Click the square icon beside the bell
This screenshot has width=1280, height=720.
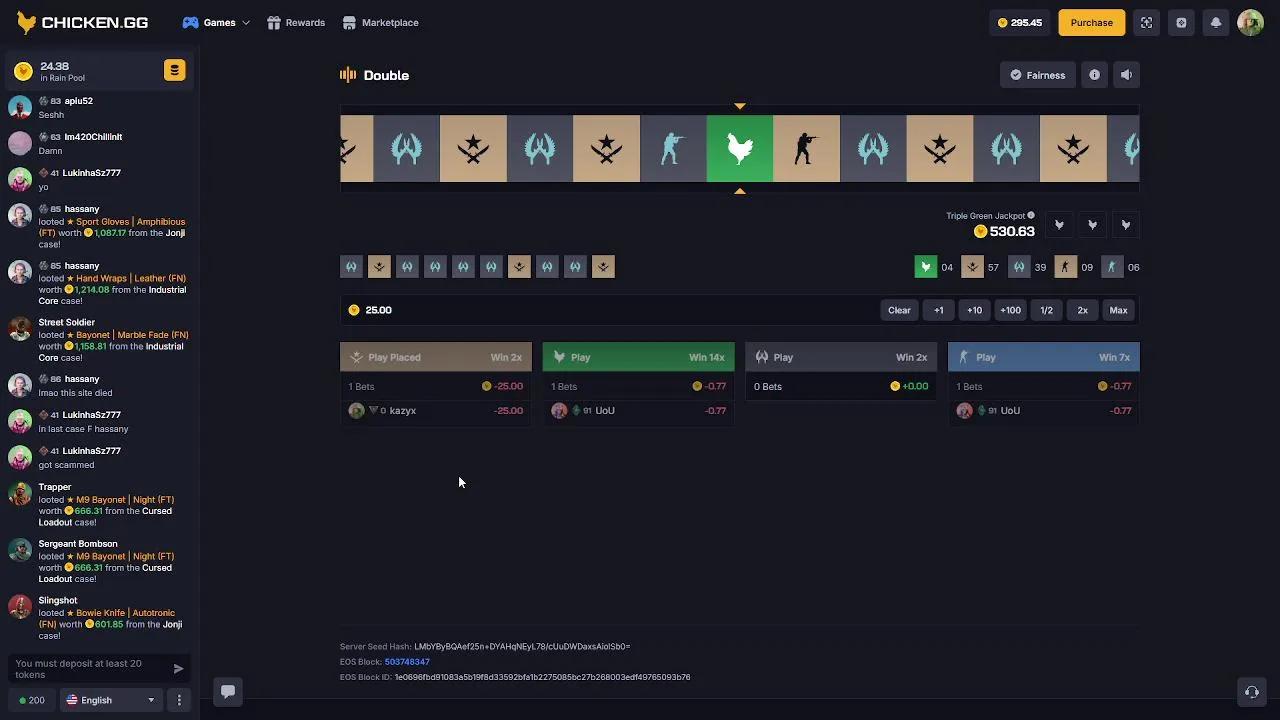coord(1181,22)
